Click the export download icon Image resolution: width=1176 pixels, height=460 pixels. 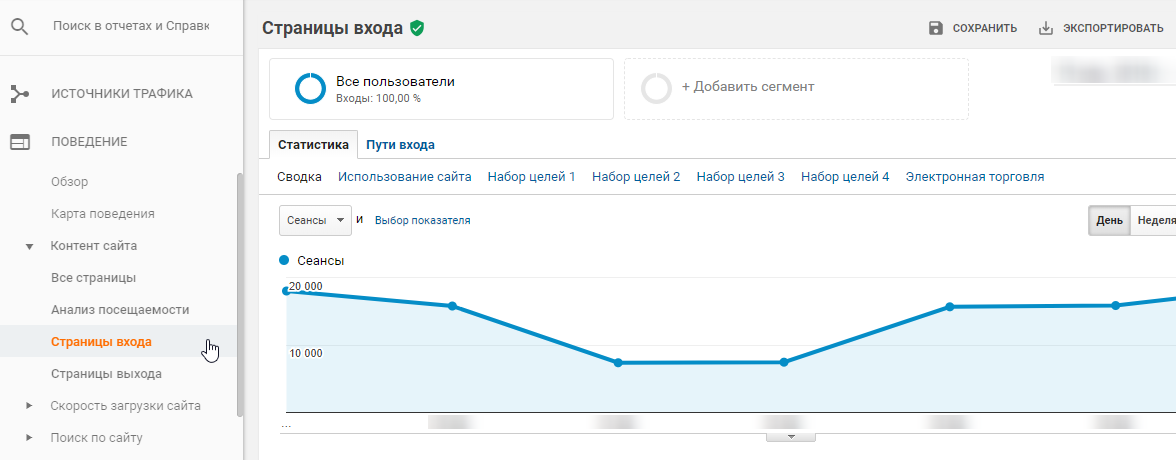(1046, 28)
